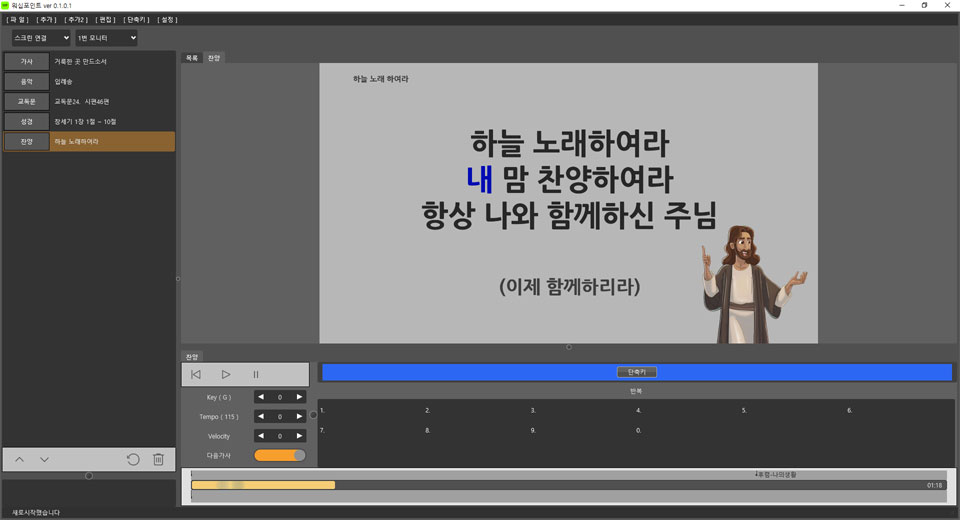
Task: Click the splitter handle below list toolbar
Action: (x=89, y=476)
